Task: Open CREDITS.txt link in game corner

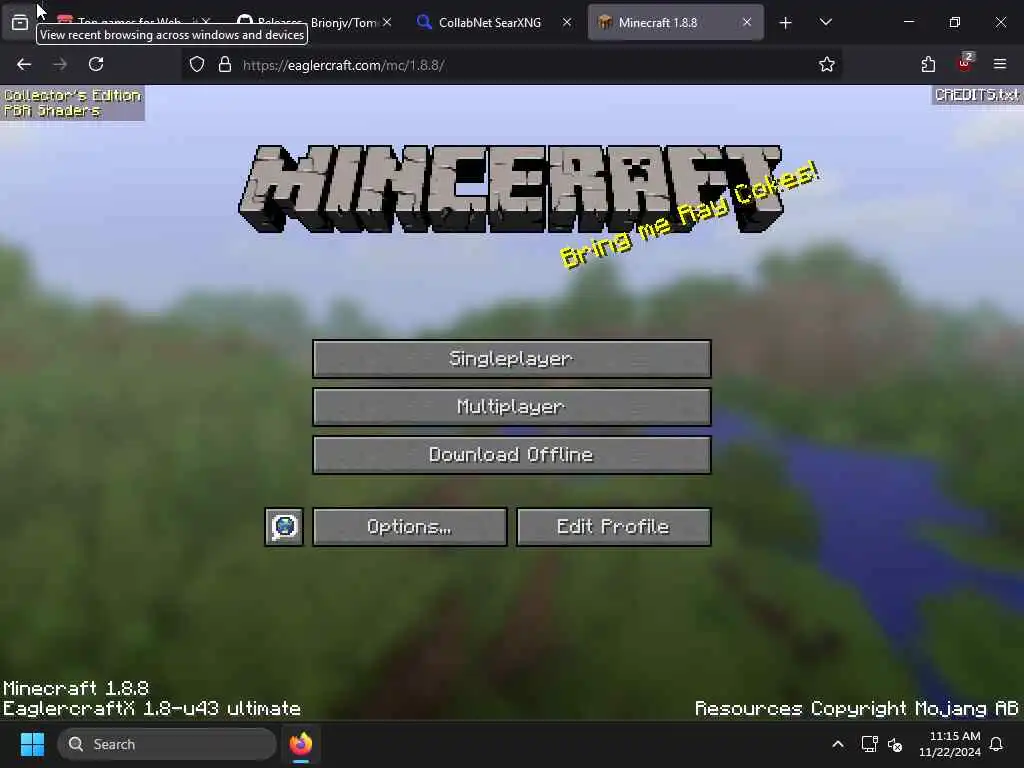Action: (976, 95)
